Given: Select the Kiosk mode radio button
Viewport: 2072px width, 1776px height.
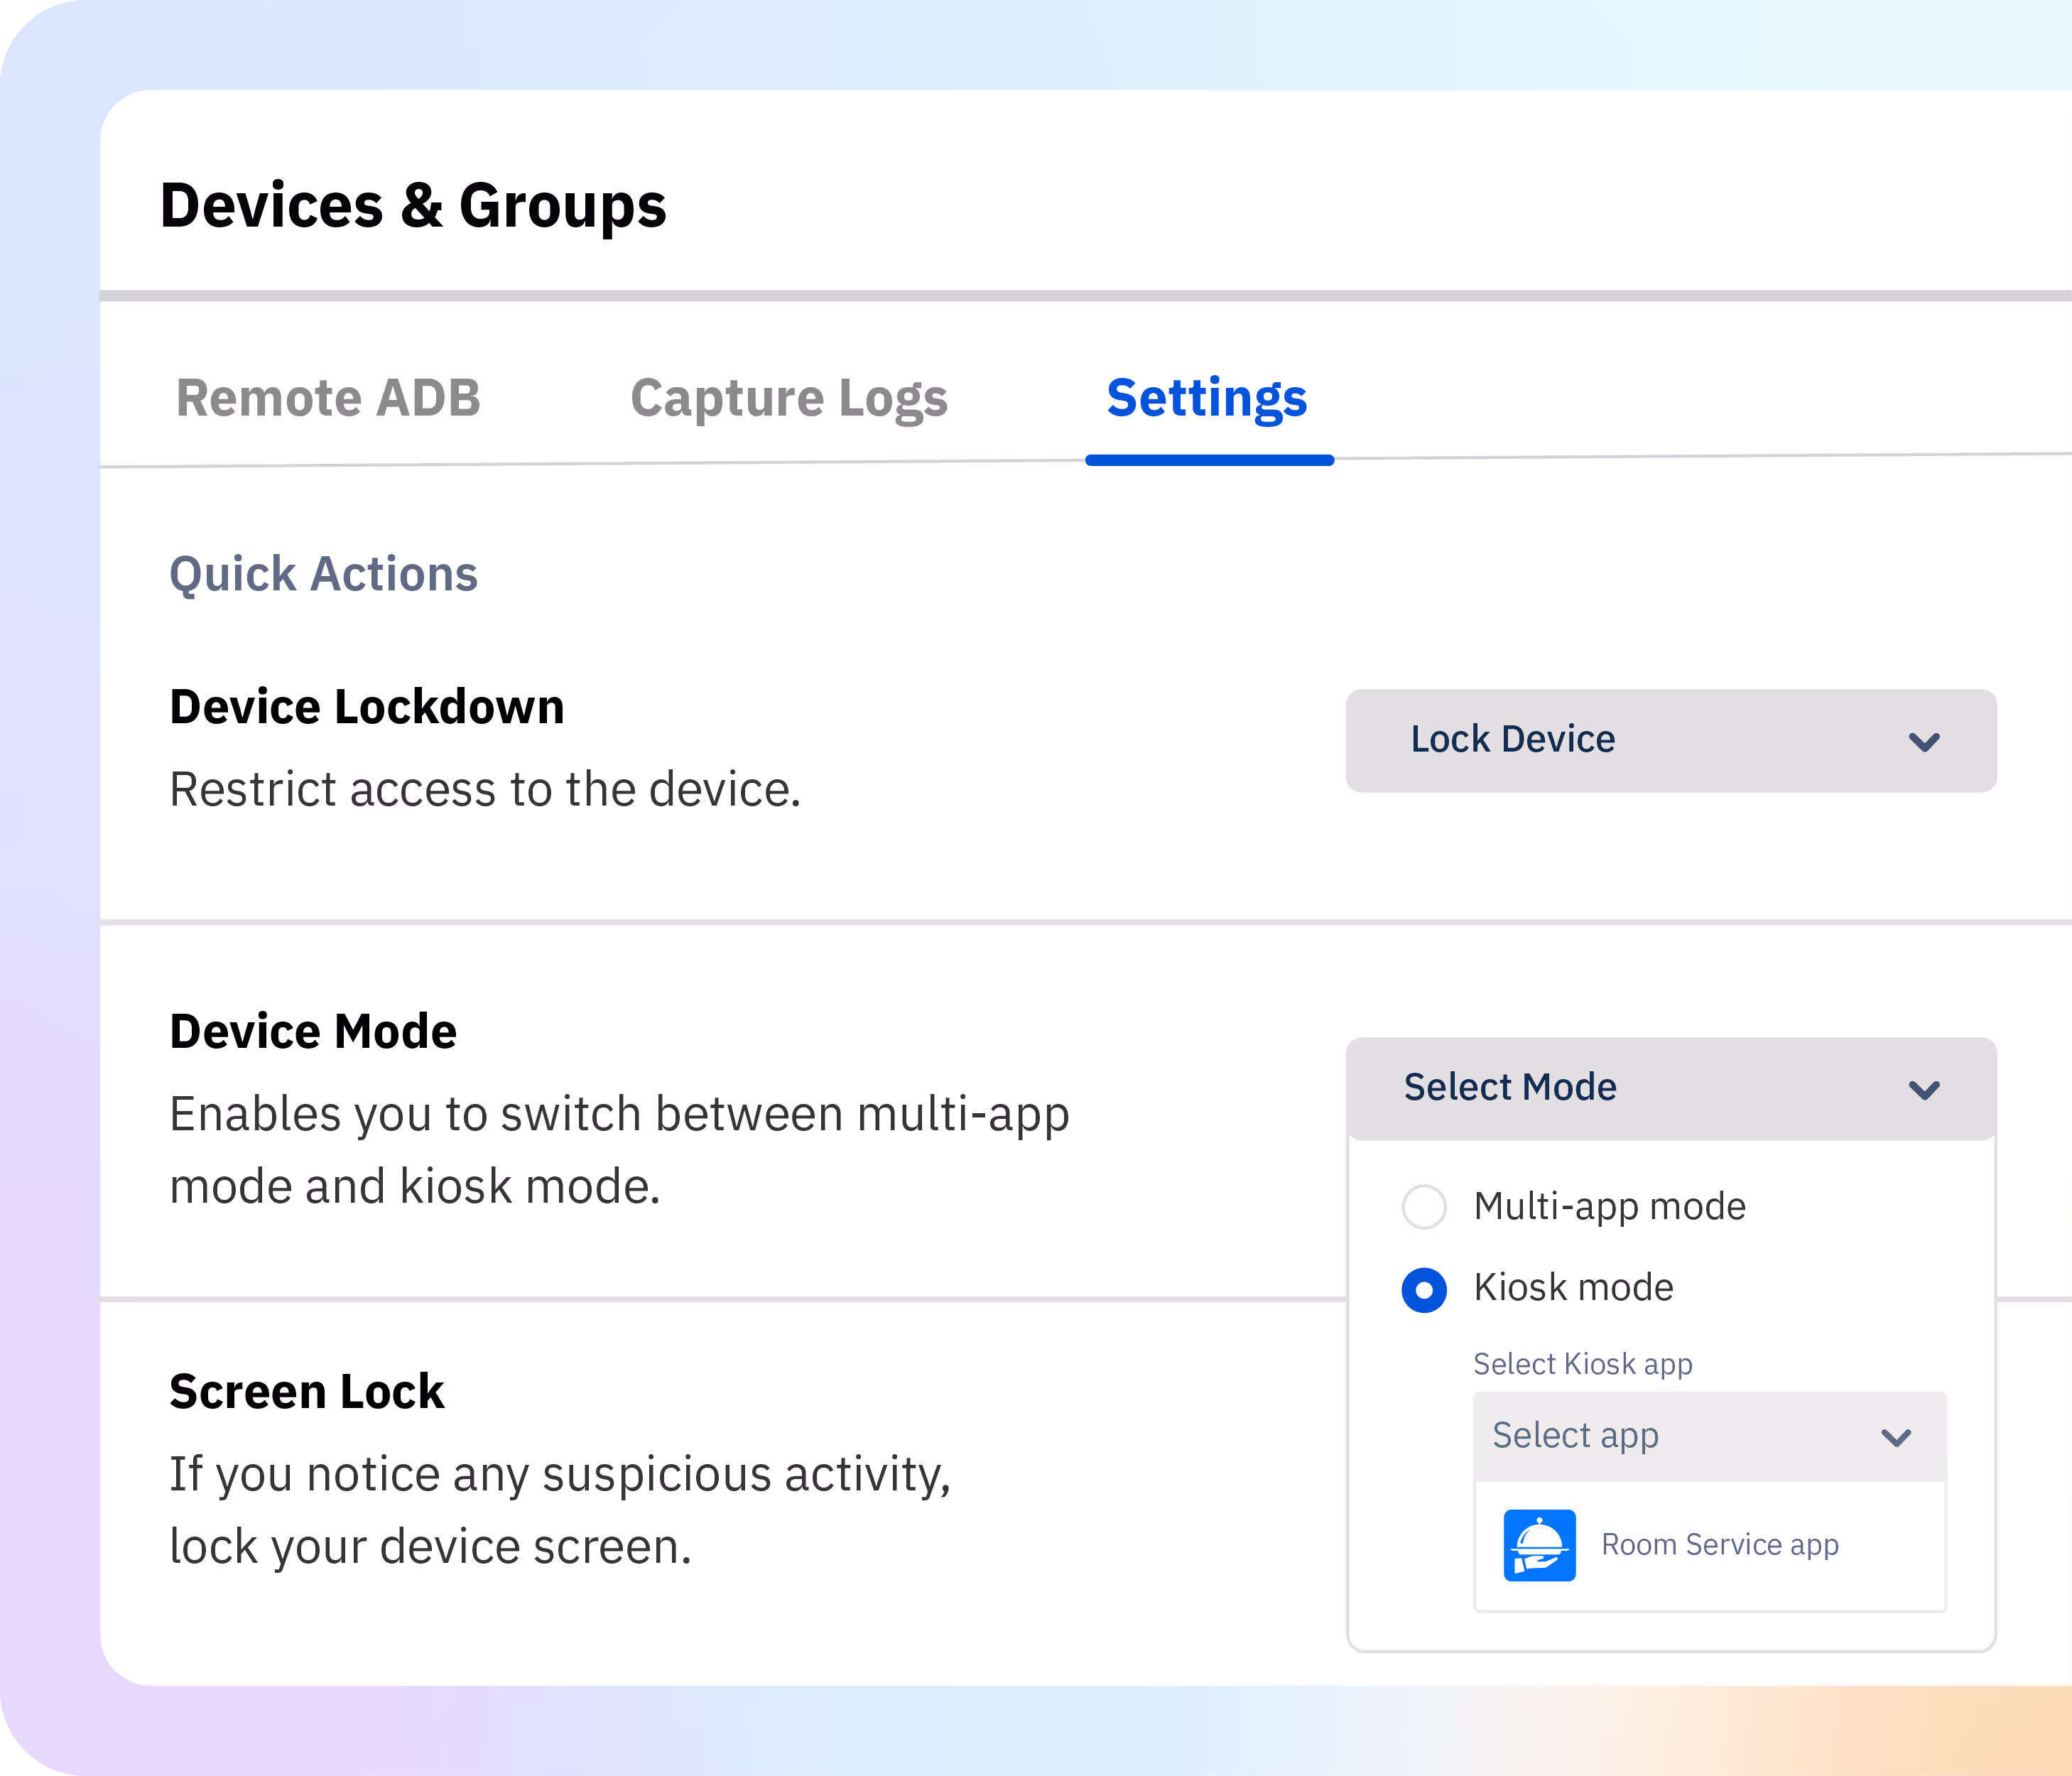Looking at the screenshot, I should pos(1424,1290).
